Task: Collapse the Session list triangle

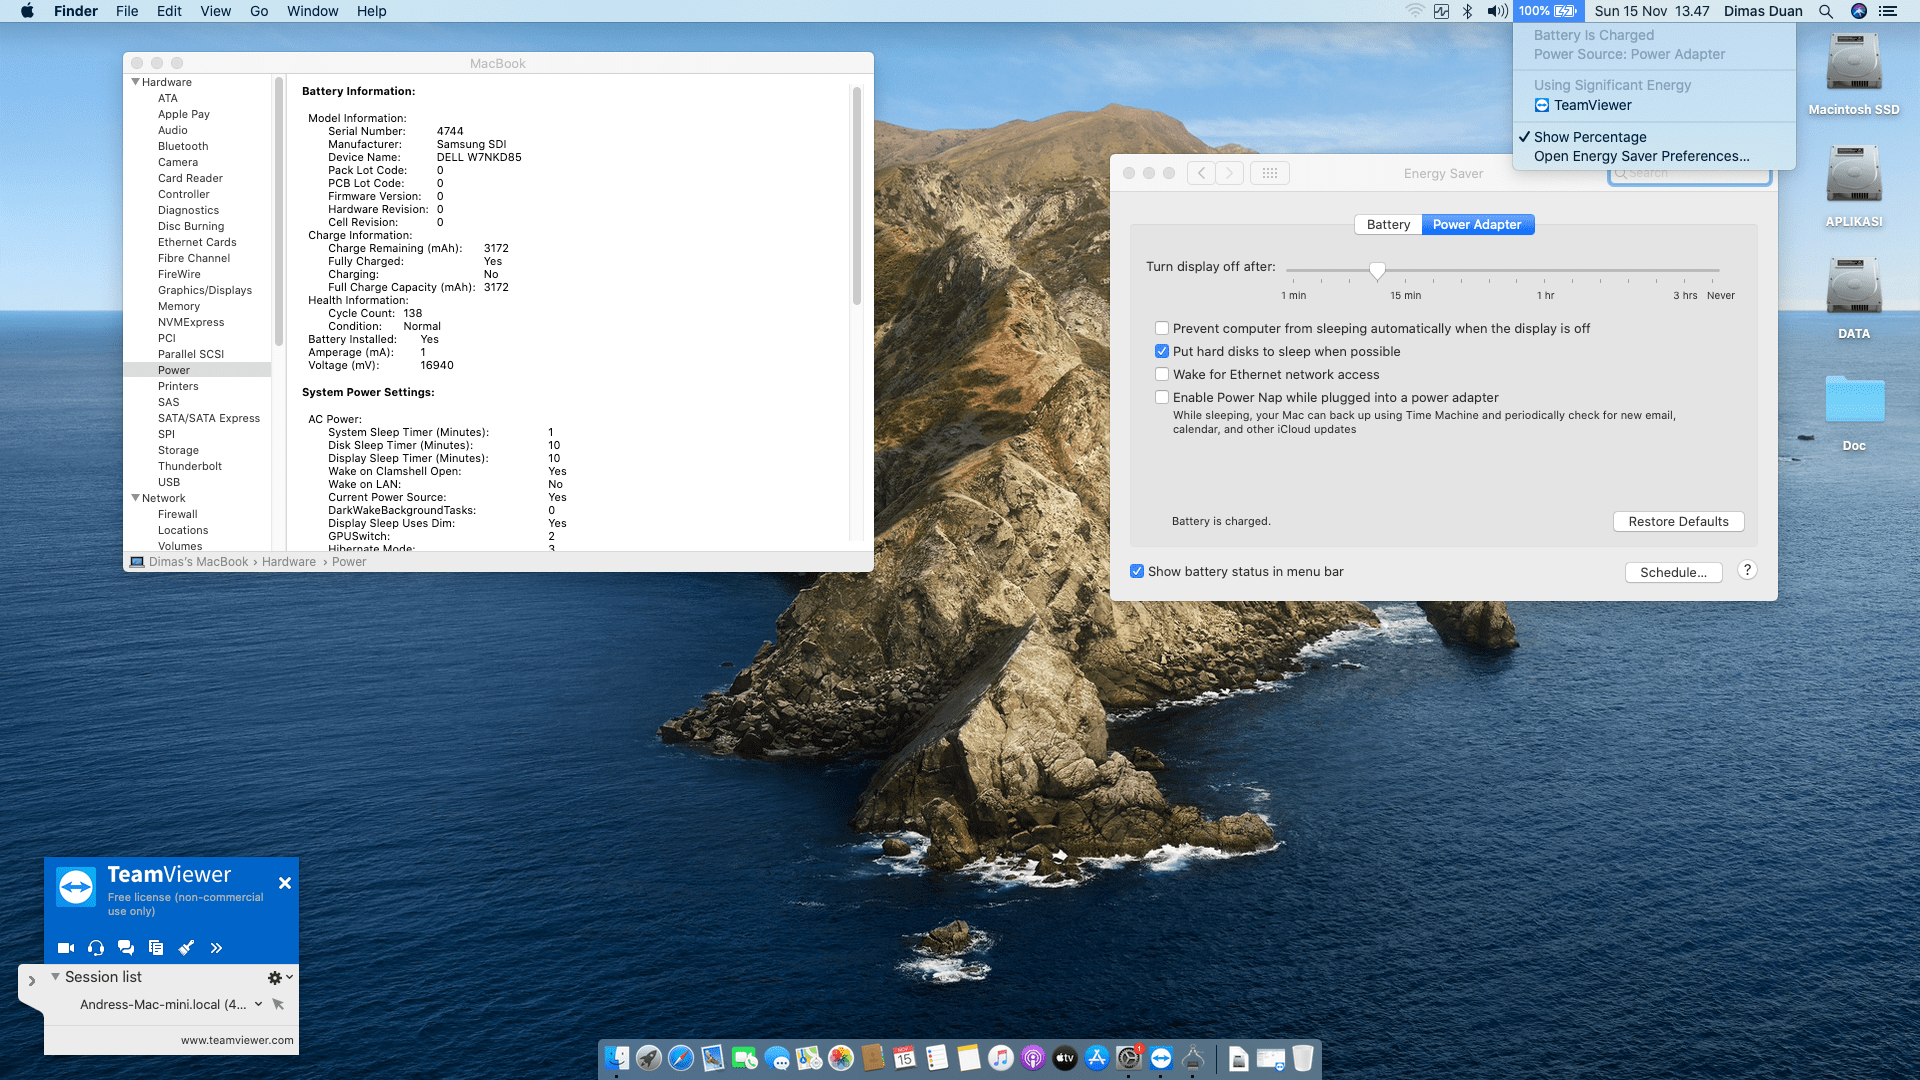Action: point(56,976)
